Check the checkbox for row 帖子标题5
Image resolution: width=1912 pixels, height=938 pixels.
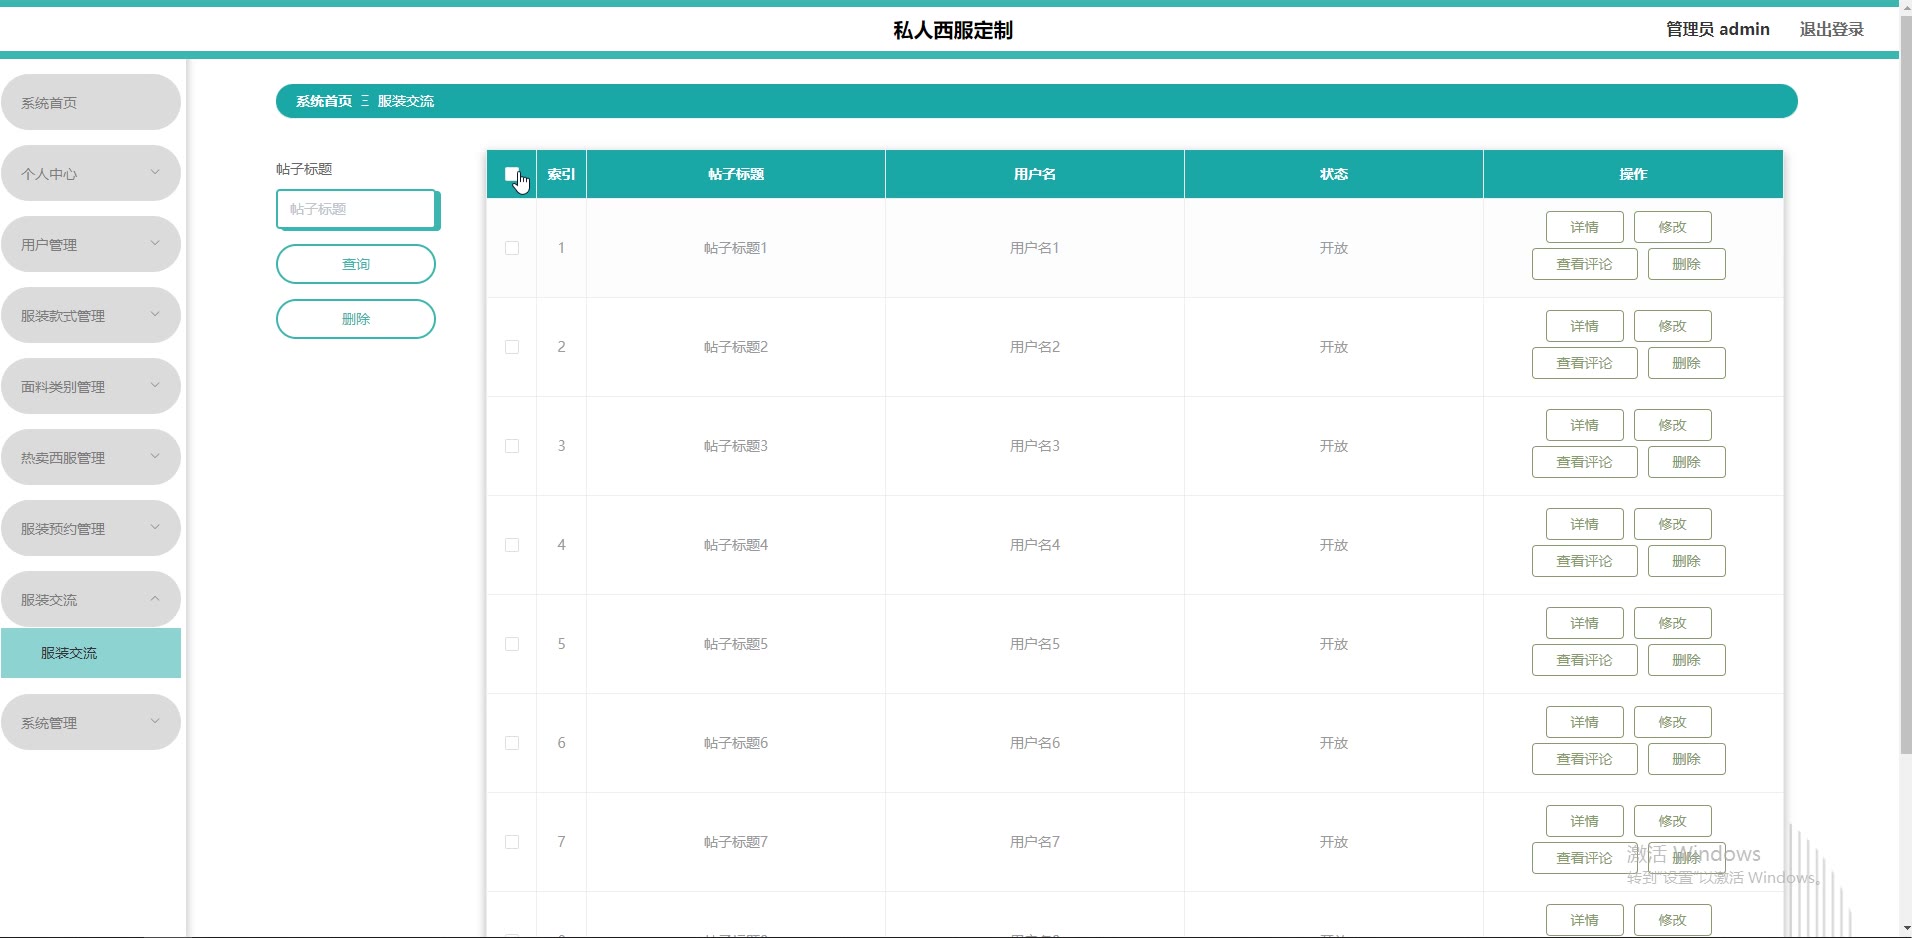(x=512, y=644)
